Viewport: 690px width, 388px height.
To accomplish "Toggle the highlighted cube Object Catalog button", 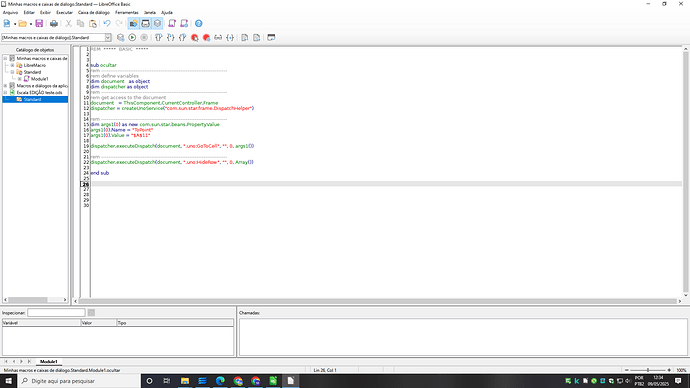I will click(158, 24).
